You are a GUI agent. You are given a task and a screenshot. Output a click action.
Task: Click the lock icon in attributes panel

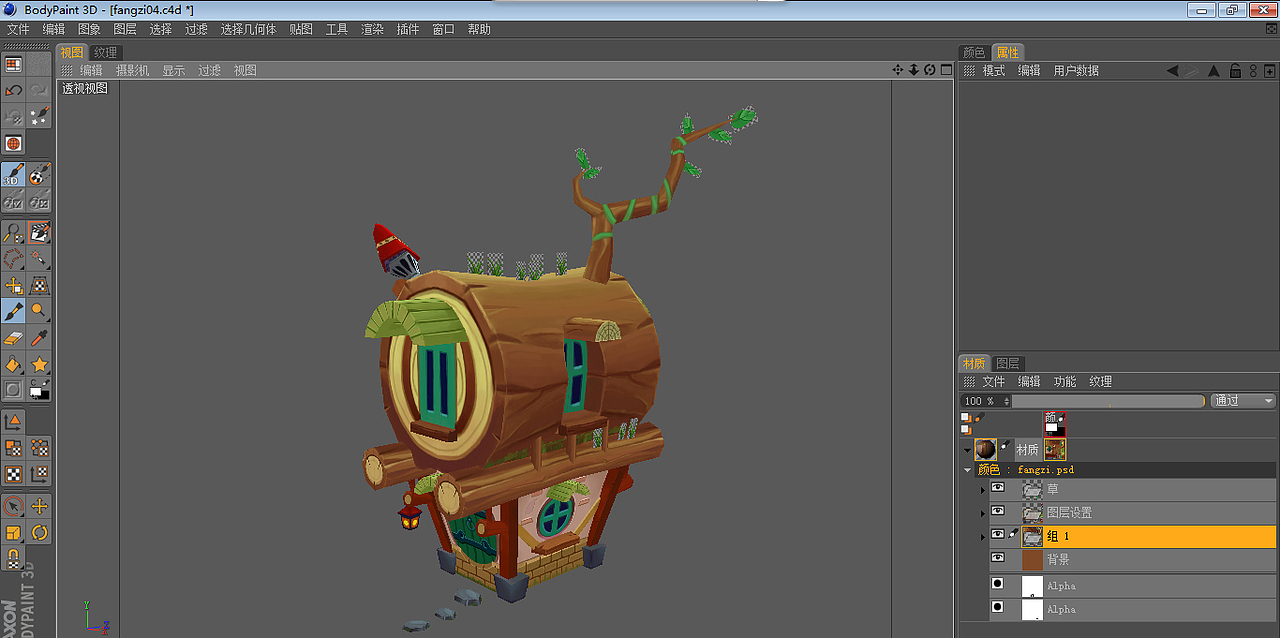(1235, 70)
